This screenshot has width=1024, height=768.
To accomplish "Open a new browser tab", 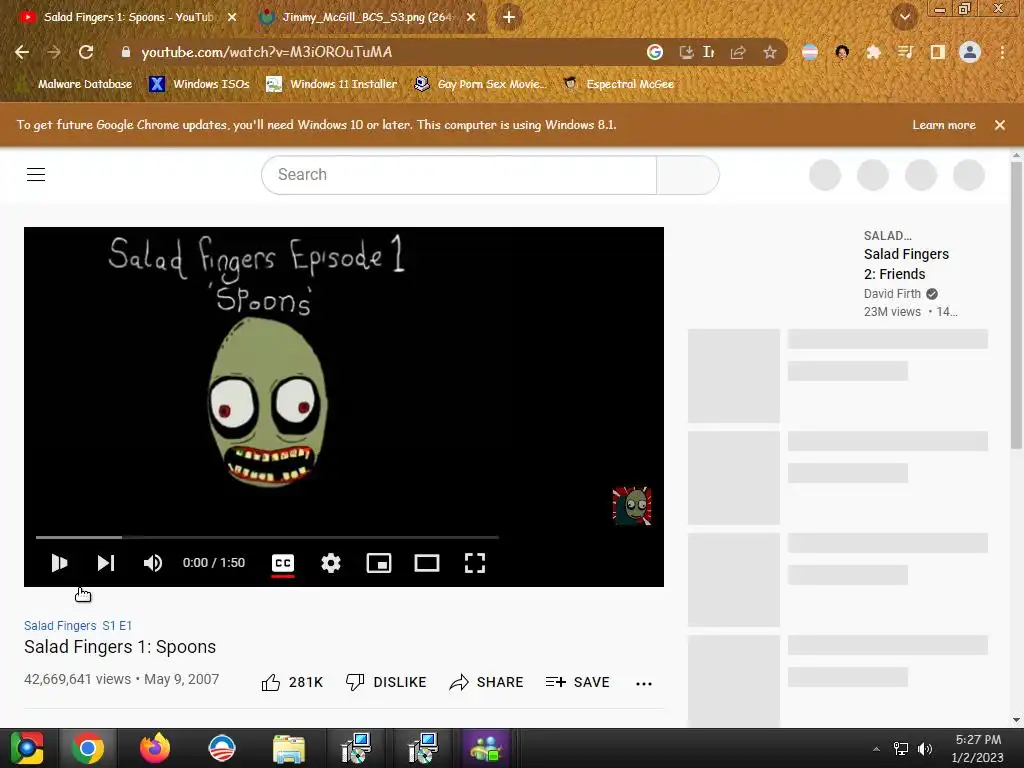I will pyautogui.click(x=509, y=17).
